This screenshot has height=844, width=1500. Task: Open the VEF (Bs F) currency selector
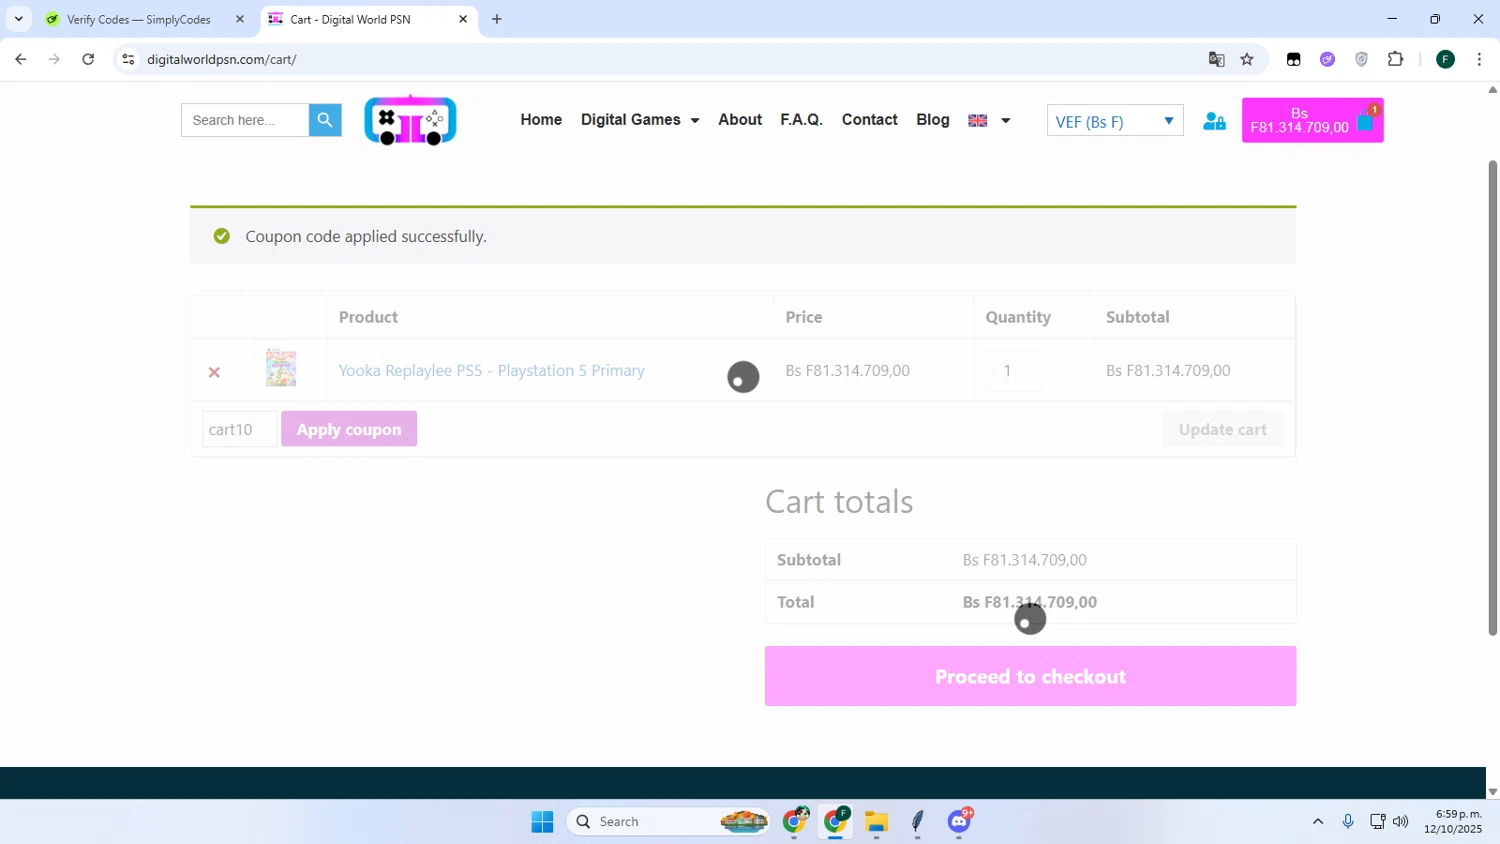pyautogui.click(x=1115, y=121)
